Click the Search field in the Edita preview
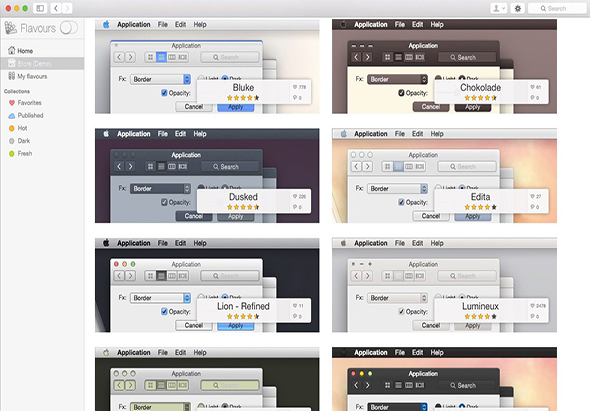The height and width of the screenshot is (411, 590). coord(467,166)
